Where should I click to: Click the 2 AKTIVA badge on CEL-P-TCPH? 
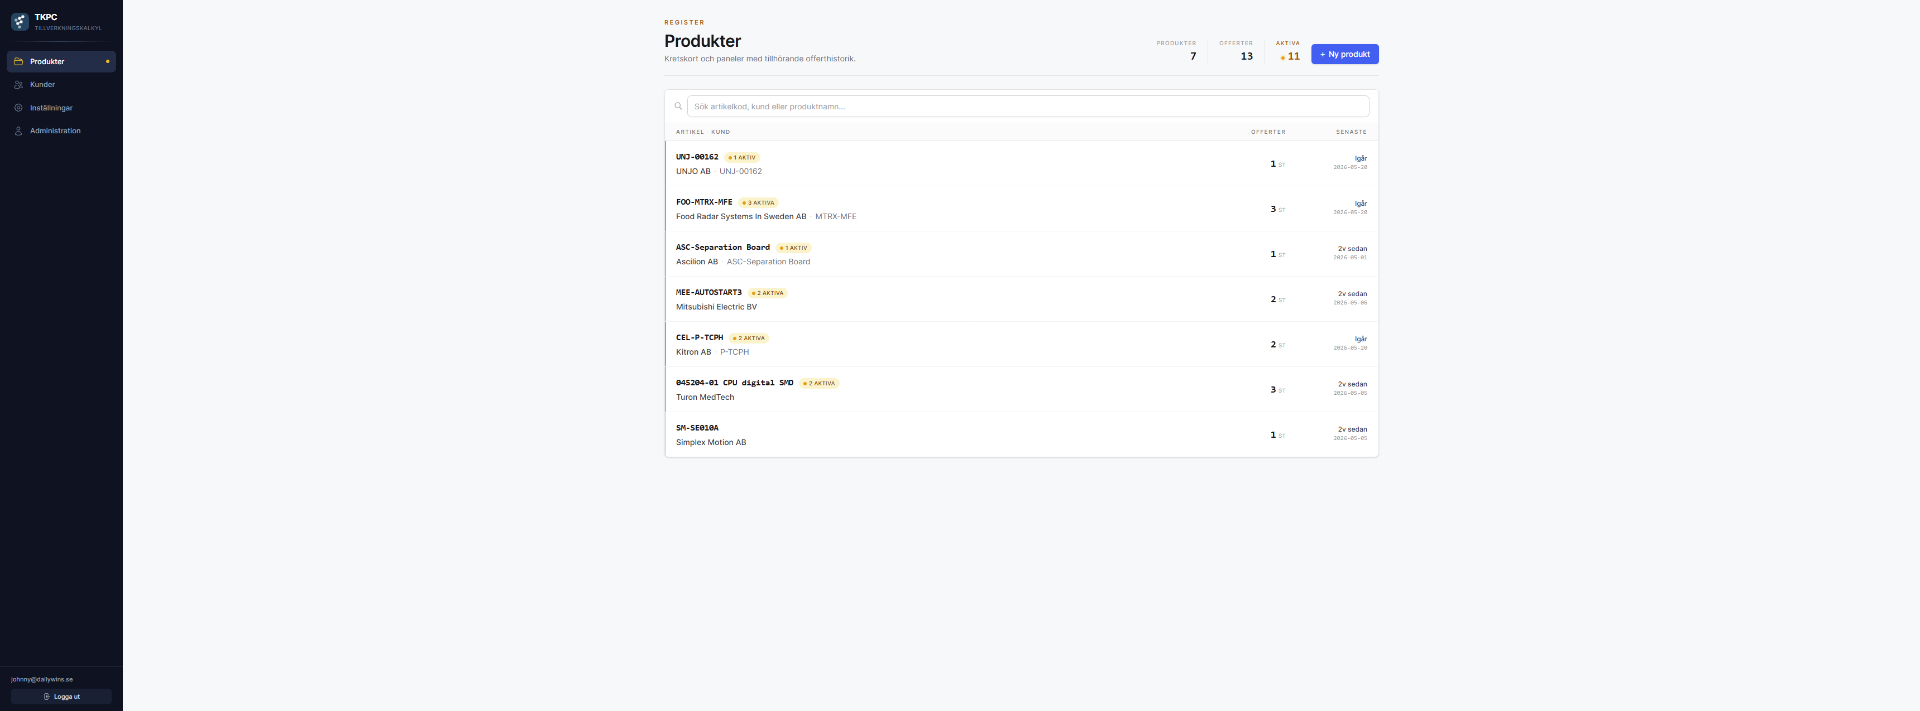(749, 338)
